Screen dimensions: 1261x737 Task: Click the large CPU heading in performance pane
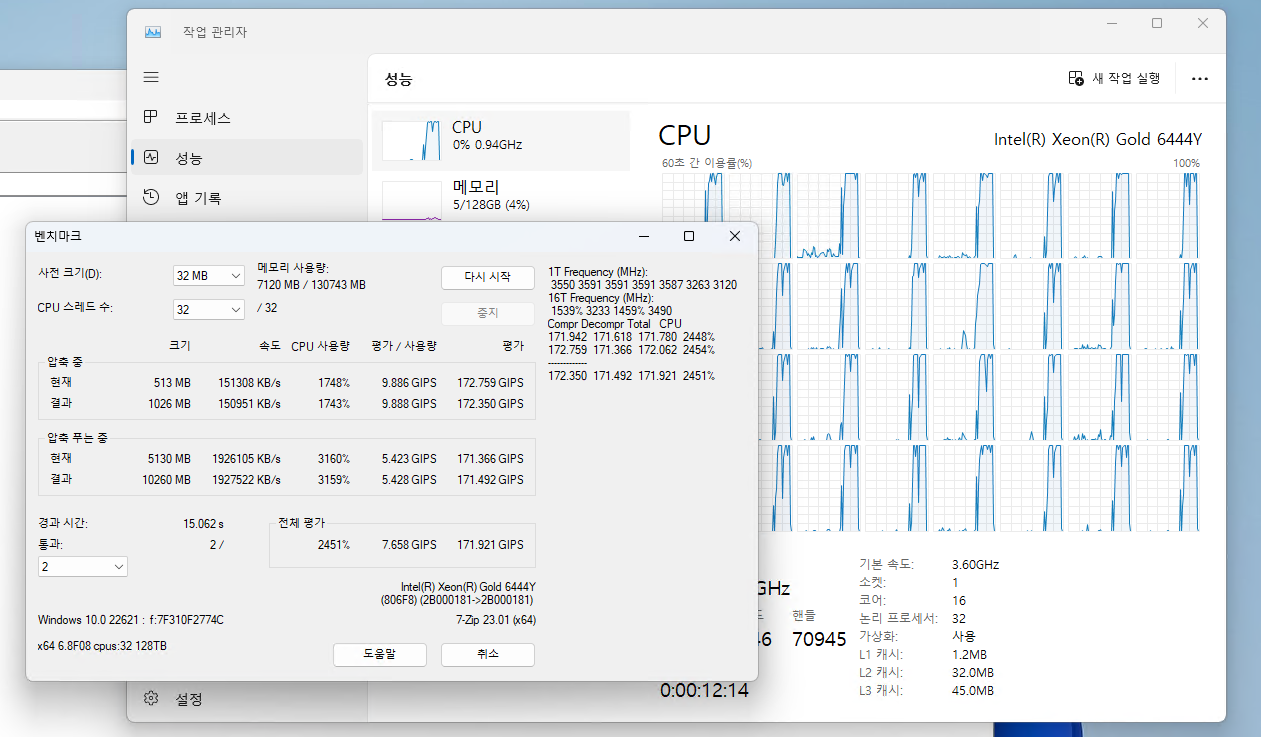pyautogui.click(x=685, y=136)
